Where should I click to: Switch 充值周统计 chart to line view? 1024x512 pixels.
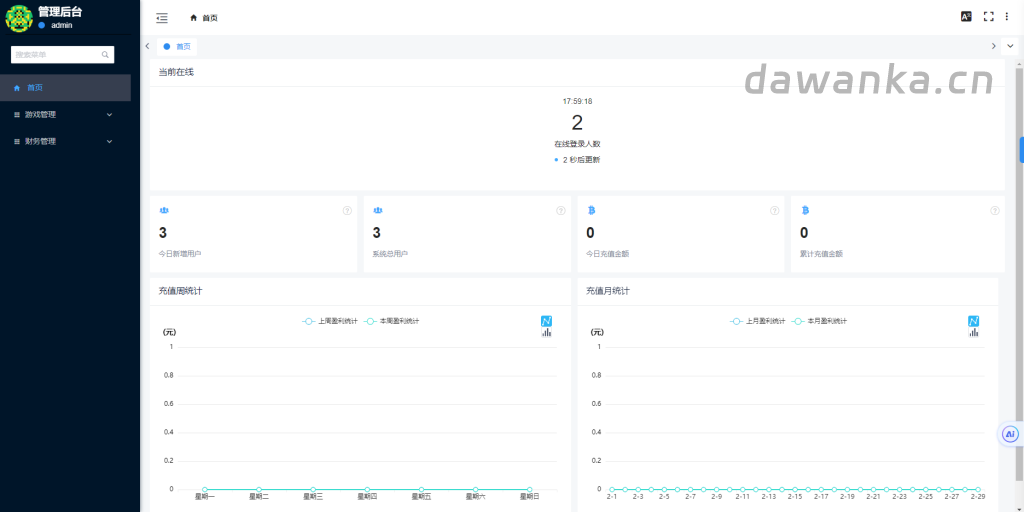[x=547, y=321]
